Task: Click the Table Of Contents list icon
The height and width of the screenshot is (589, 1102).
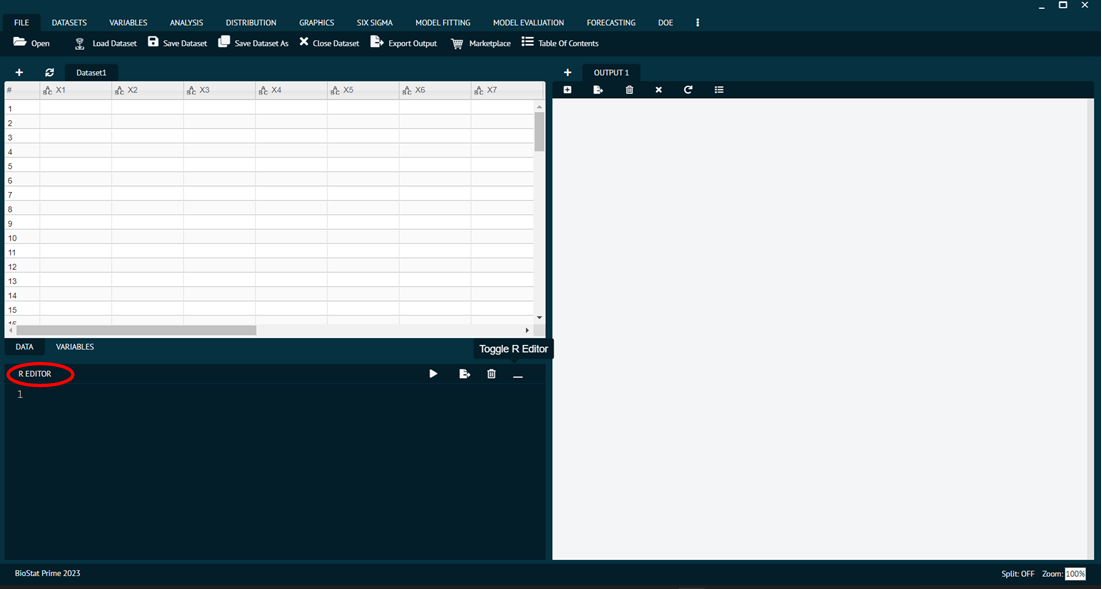Action: point(527,42)
